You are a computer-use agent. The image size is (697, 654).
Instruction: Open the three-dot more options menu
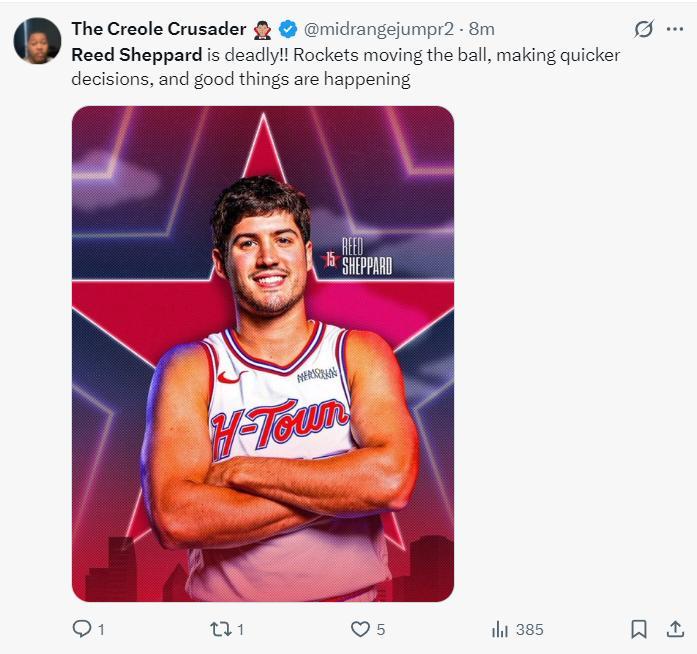(x=675, y=30)
